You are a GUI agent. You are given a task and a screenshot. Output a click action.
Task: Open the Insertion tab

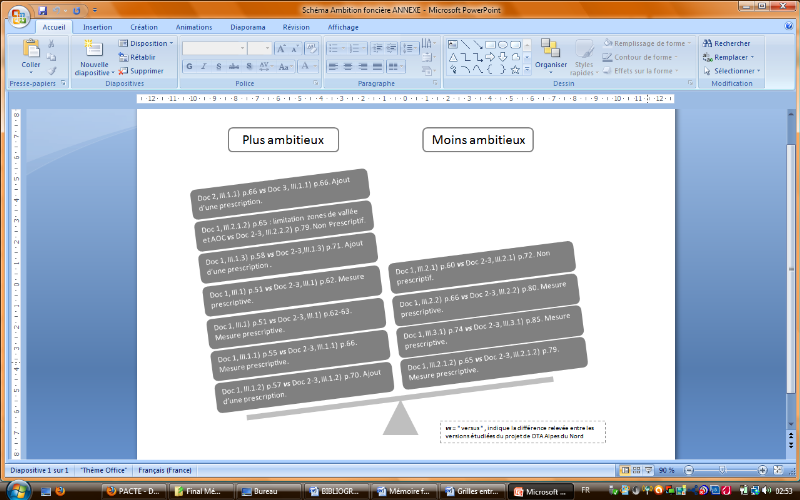pyautogui.click(x=97, y=27)
